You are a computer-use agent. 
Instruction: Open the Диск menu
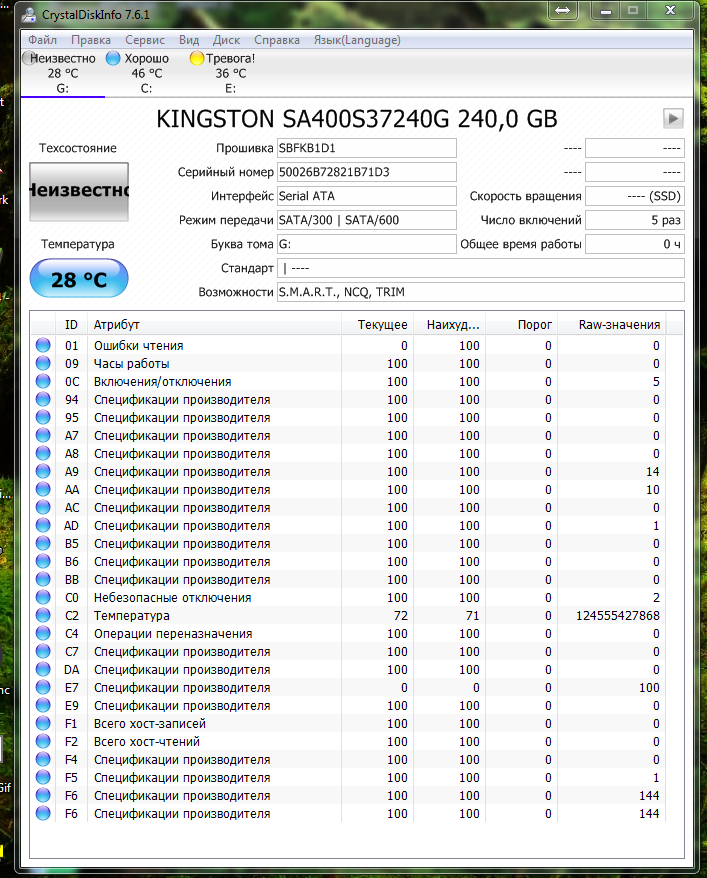[226, 40]
